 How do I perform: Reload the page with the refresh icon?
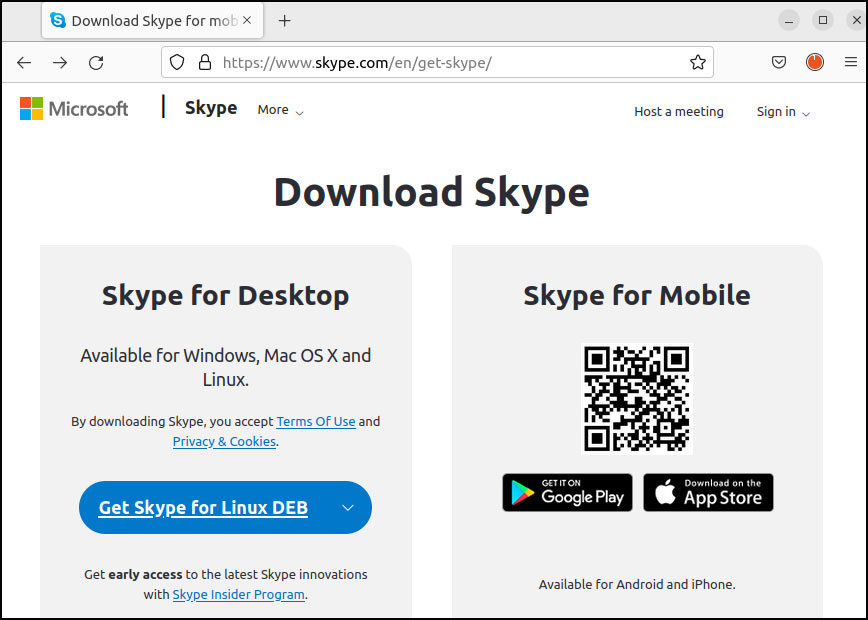[96, 63]
